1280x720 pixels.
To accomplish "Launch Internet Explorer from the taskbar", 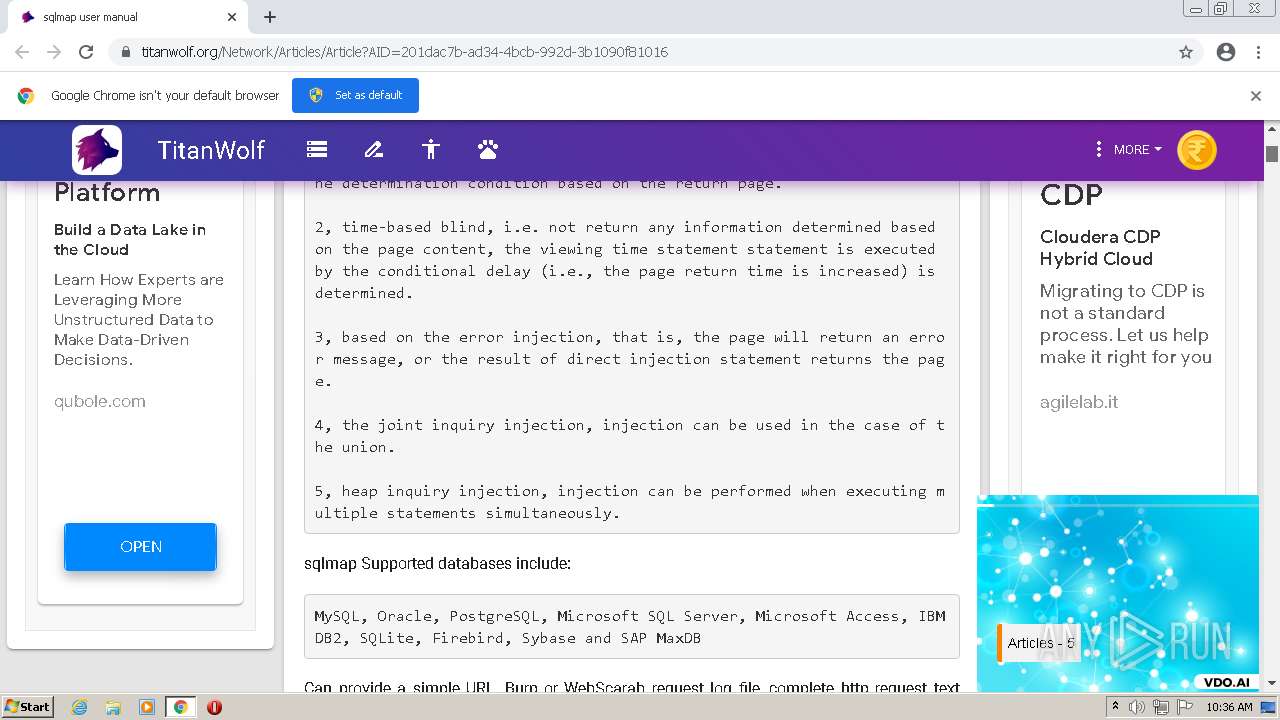I will [x=79, y=707].
